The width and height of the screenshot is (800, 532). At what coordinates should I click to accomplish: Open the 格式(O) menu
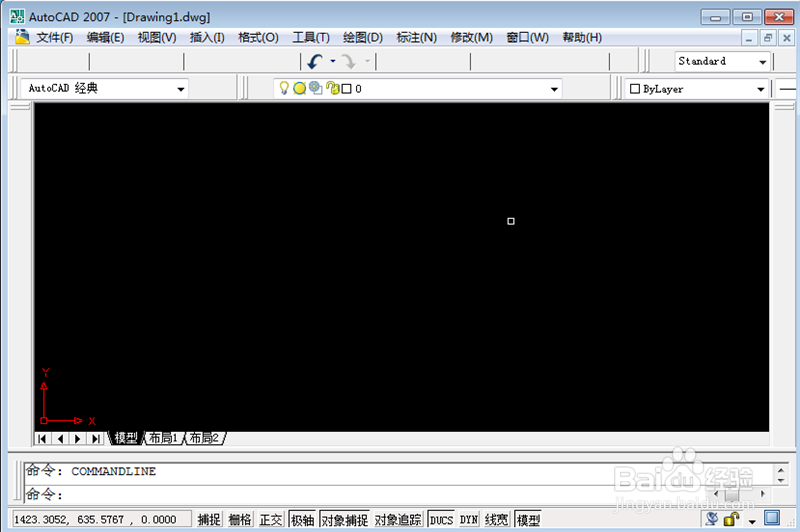click(x=258, y=37)
